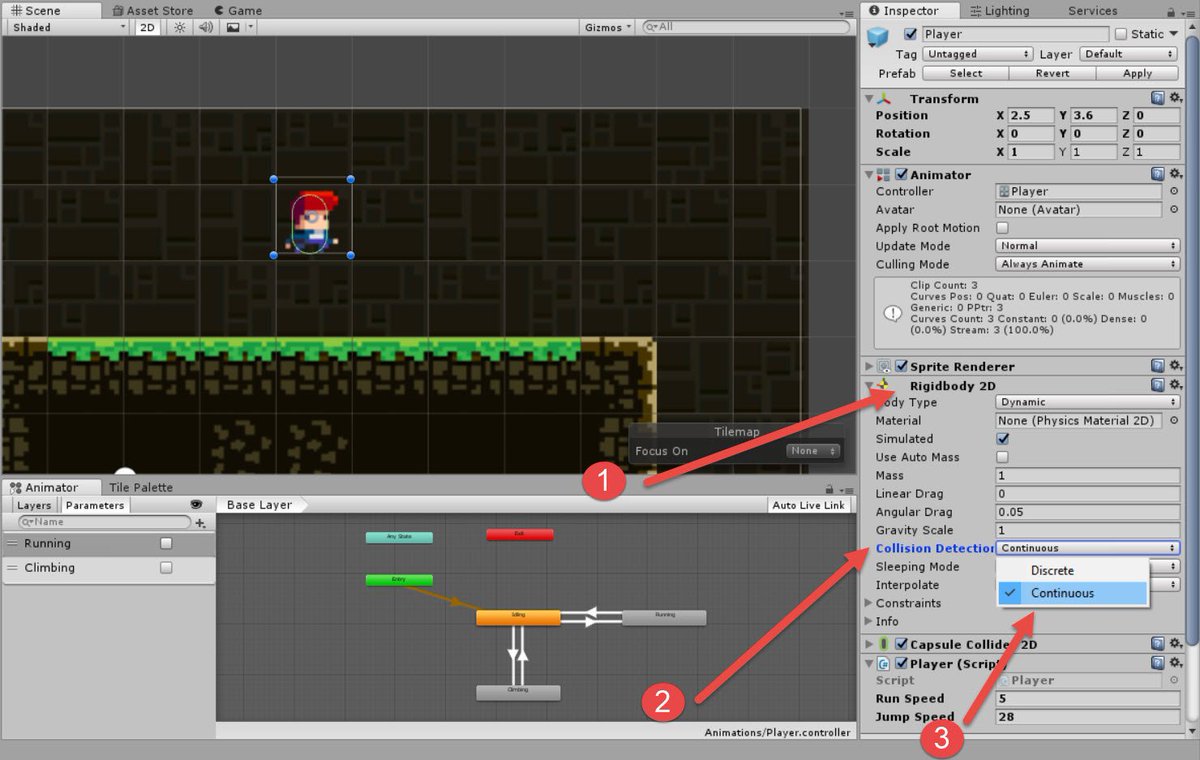Click the add Parameter plus icon in Animator

tap(201, 523)
